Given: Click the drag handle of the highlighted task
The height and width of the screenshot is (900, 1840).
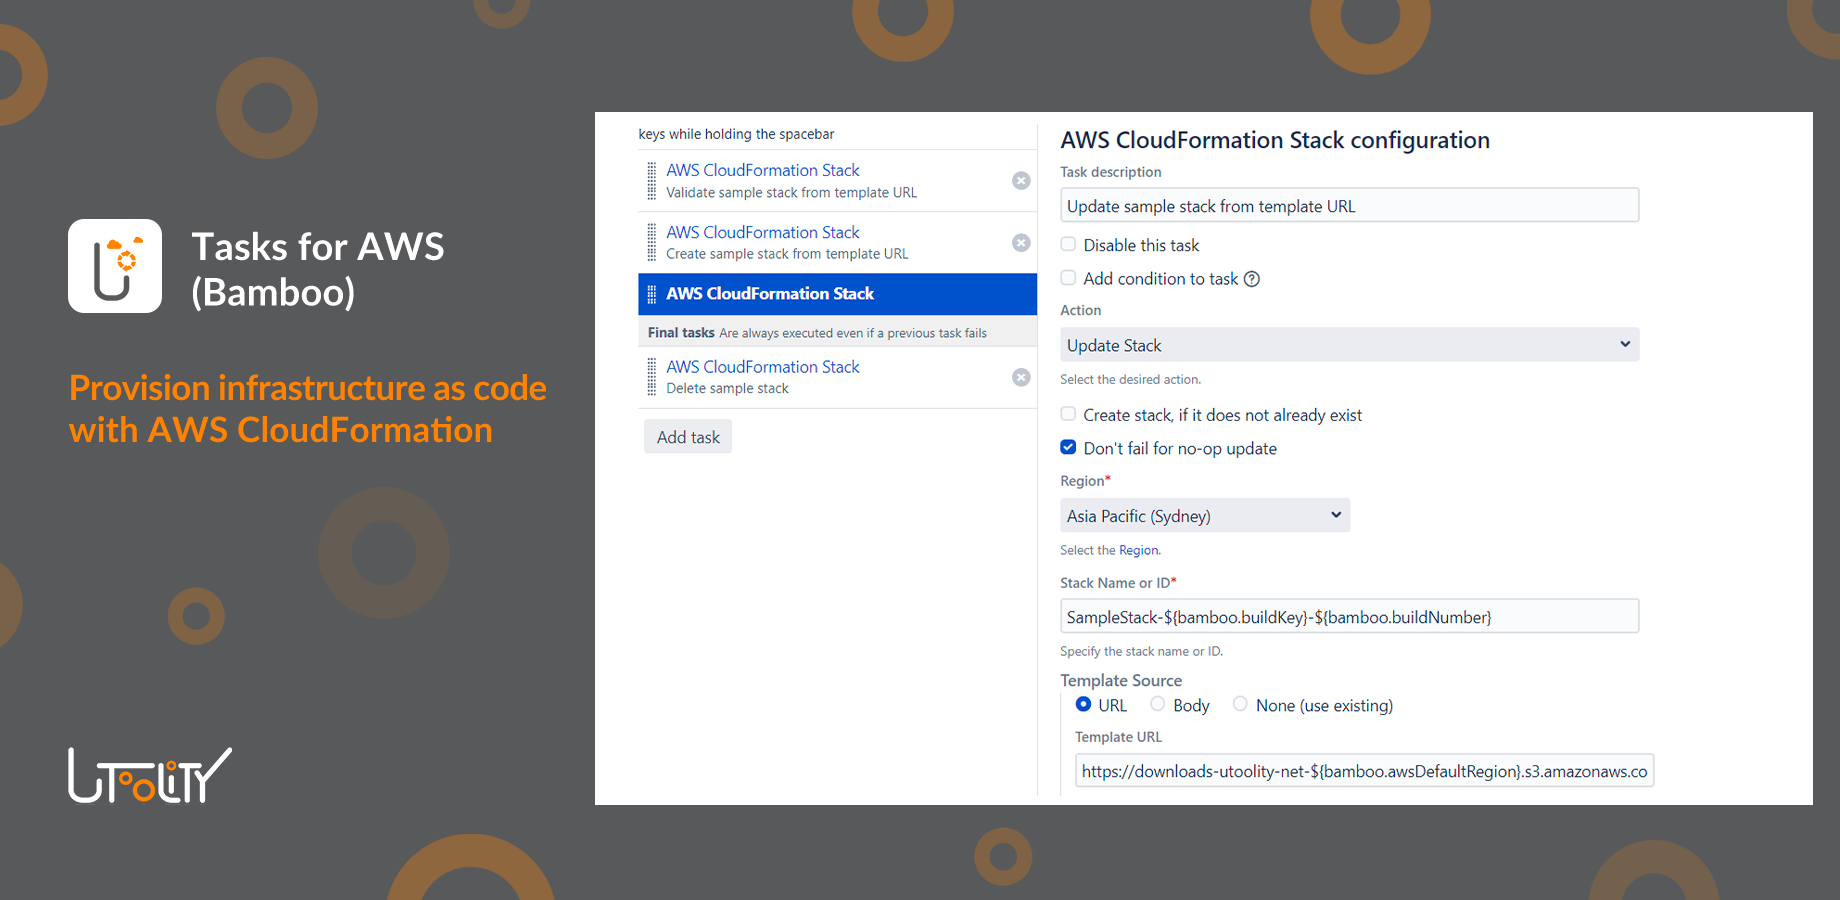Looking at the screenshot, I should coord(650,294).
